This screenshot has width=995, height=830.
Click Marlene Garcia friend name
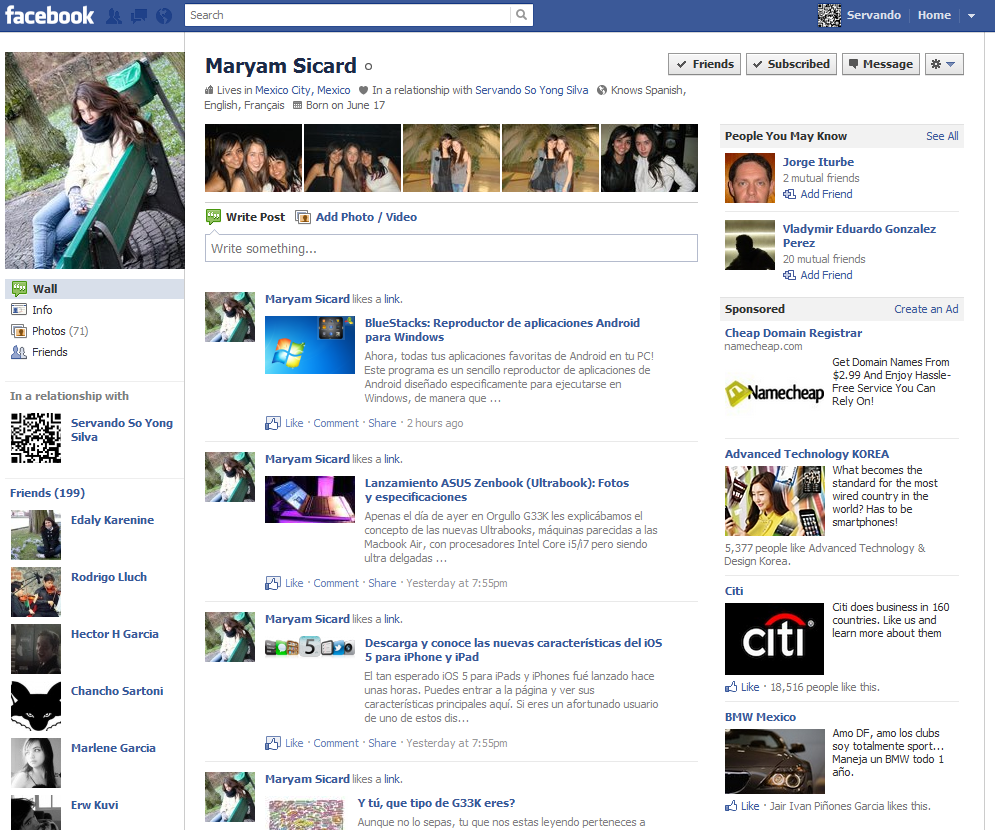113,748
